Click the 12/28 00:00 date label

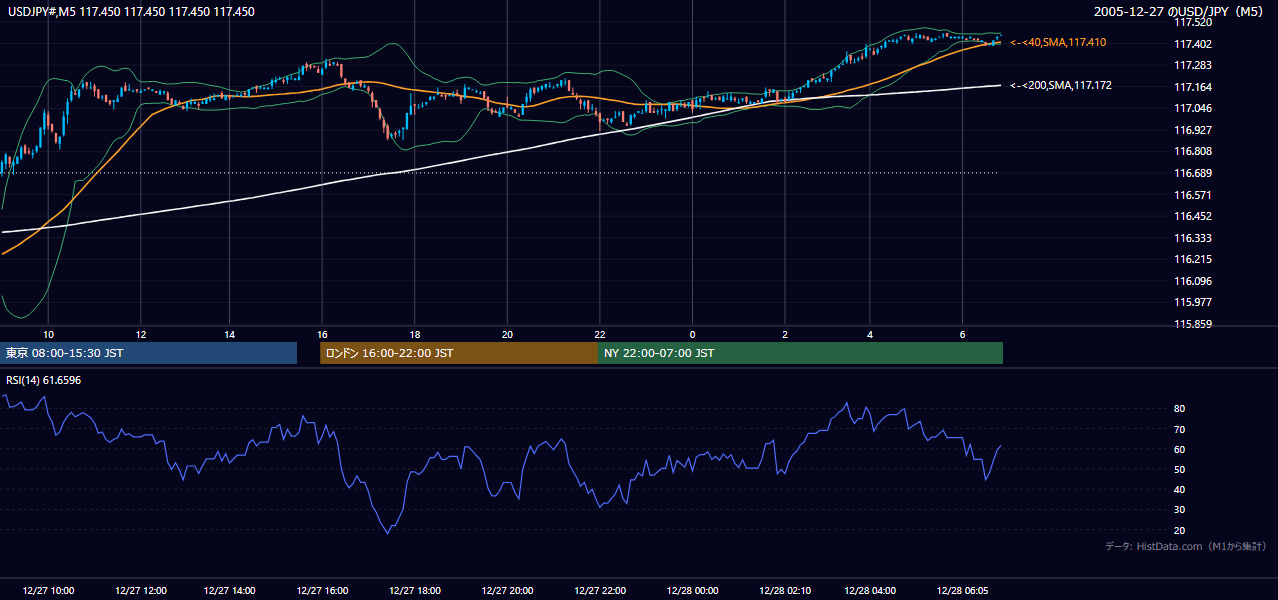(x=692, y=590)
